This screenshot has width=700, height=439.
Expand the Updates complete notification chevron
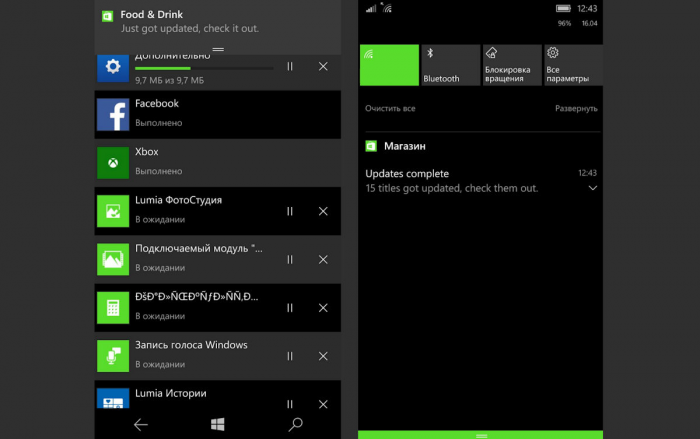[592, 188]
